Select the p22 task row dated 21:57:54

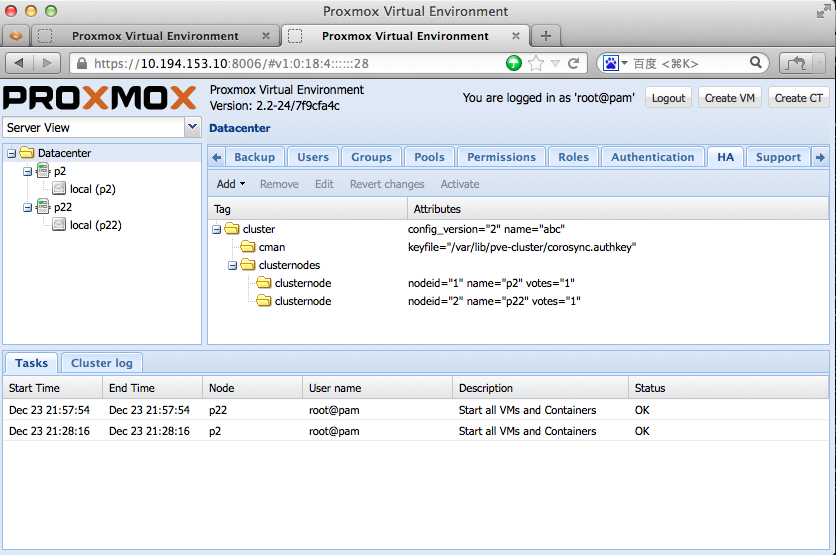(x=415, y=409)
